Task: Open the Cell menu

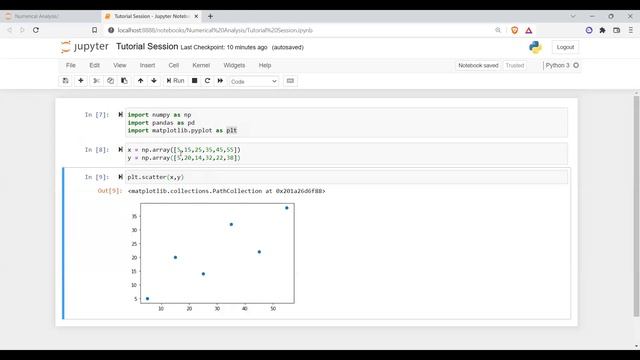Action: pyautogui.click(x=174, y=65)
